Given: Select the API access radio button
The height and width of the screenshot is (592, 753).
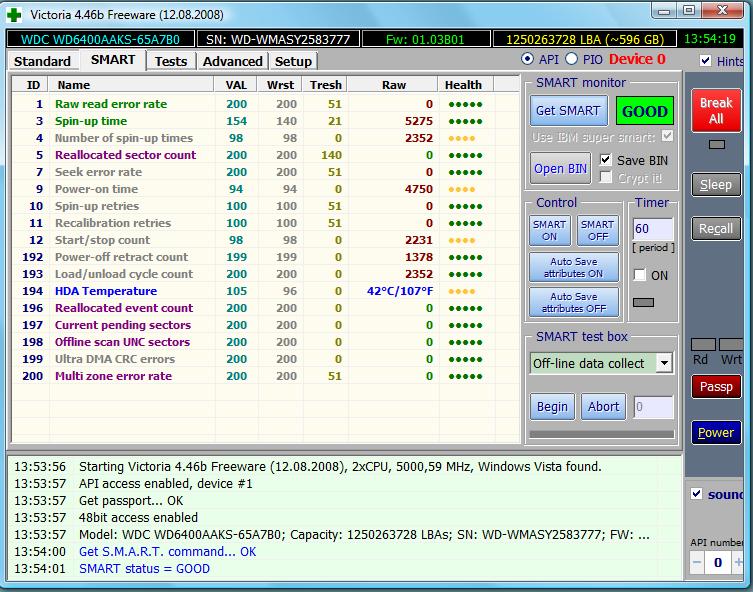Looking at the screenshot, I should click(x=527, y=59).
